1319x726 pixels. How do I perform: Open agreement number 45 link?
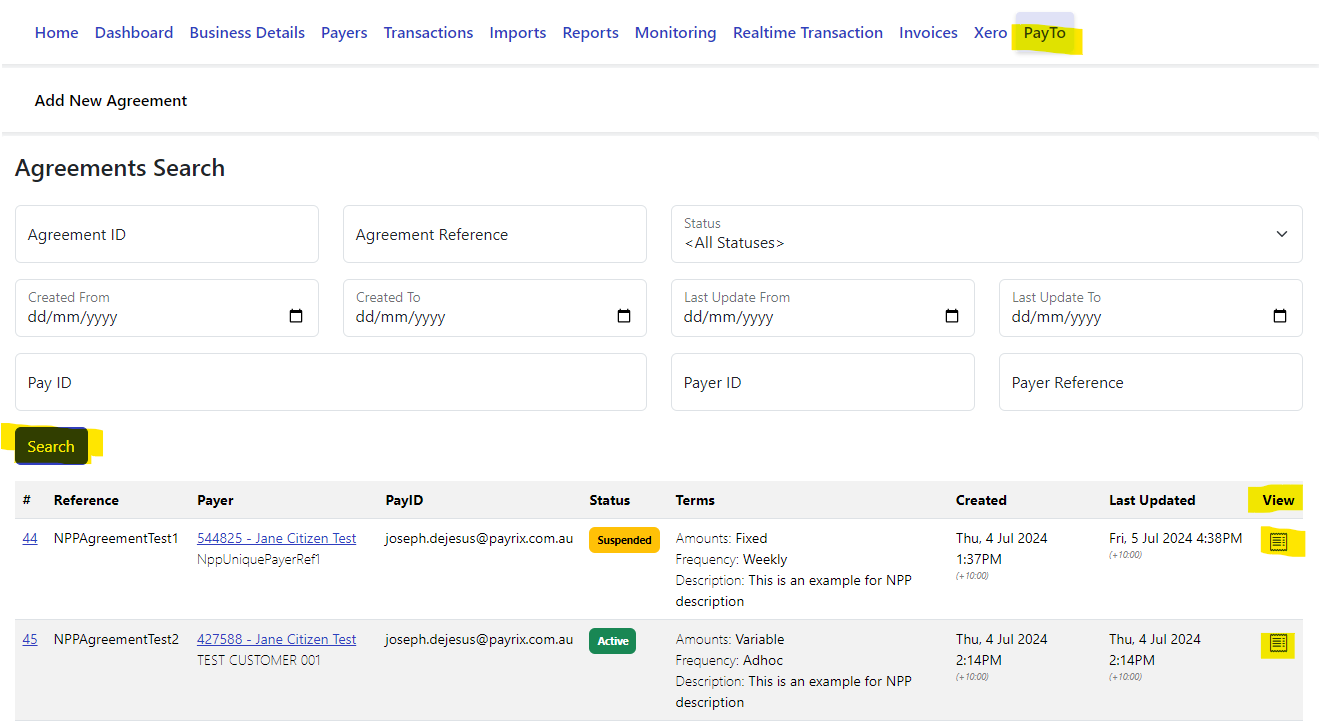tap(30, 639)
